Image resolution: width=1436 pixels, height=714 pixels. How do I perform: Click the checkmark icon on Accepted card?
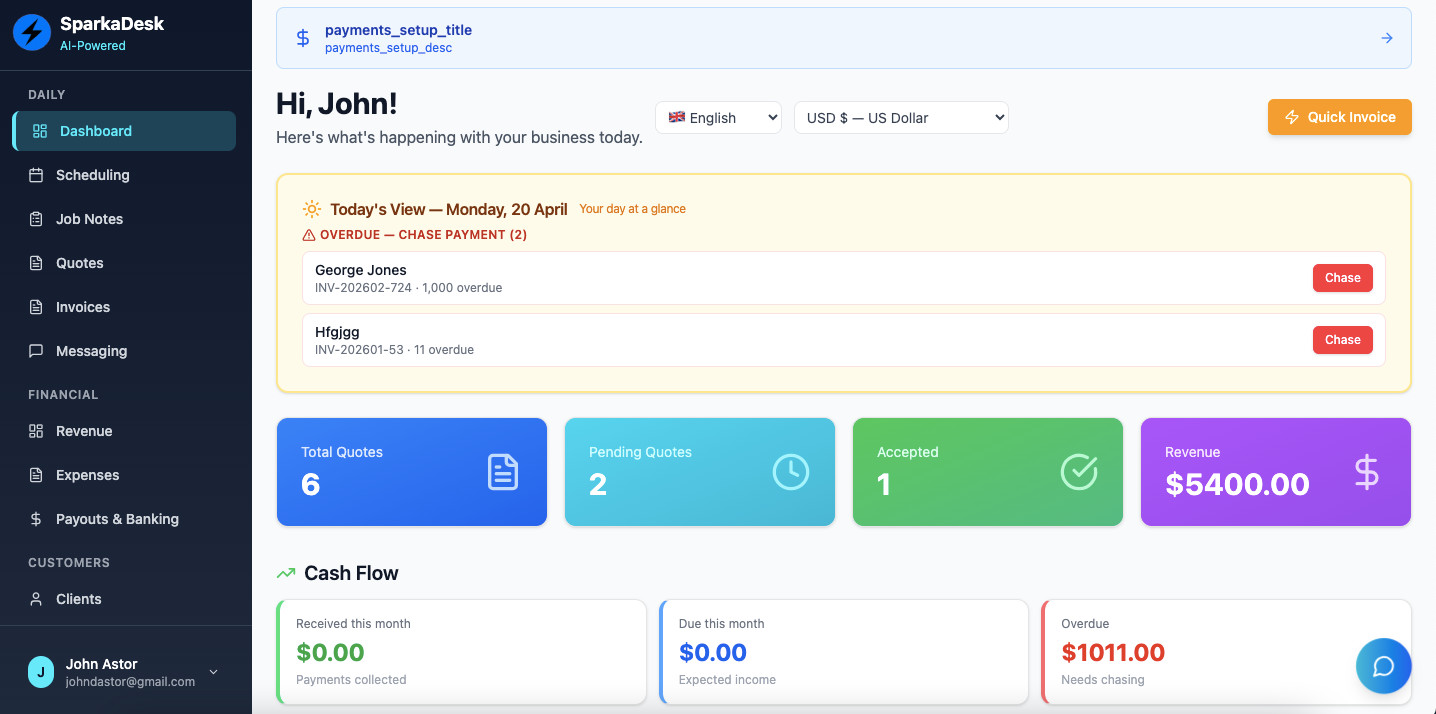click(1079, 472)
